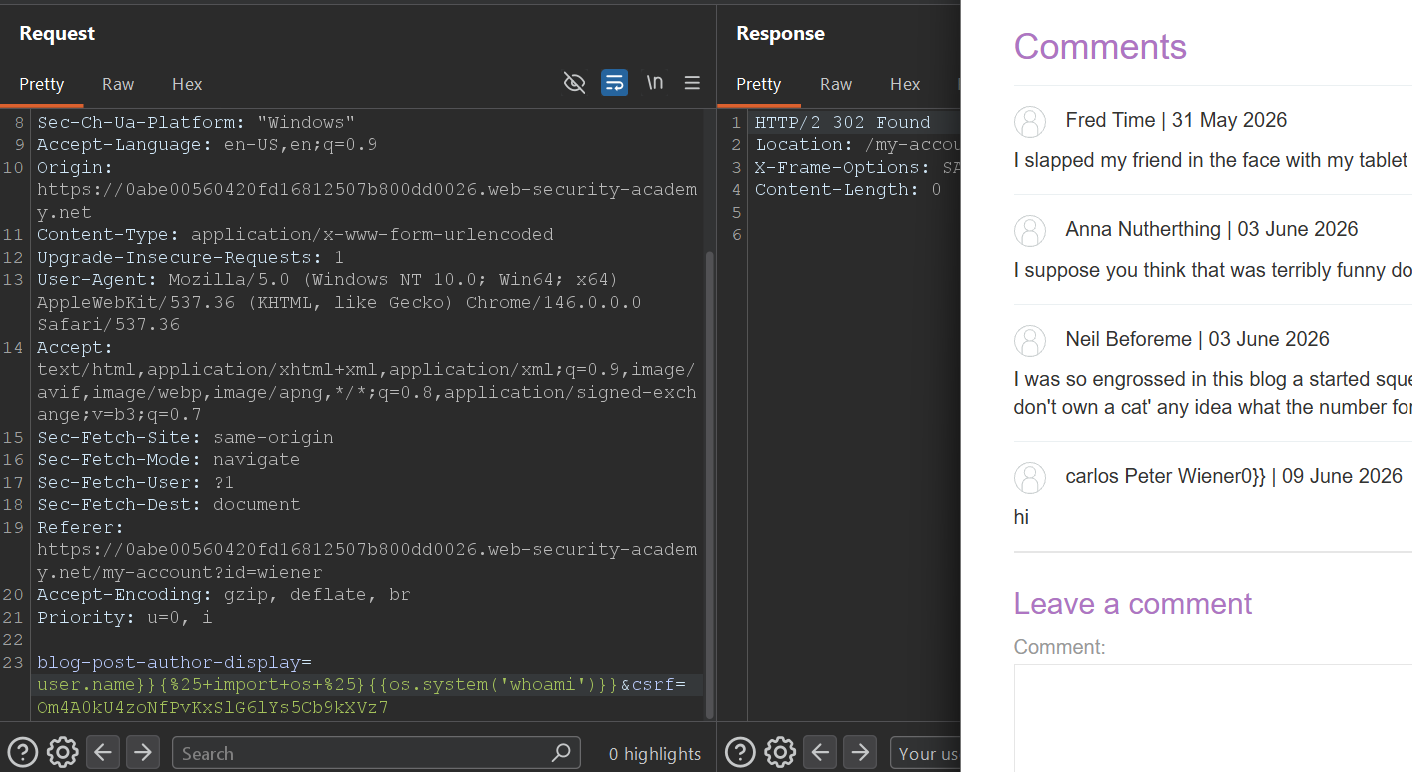1412x772 pixels.
Task: Click the Response pane back arrow button
Action: 821,752
